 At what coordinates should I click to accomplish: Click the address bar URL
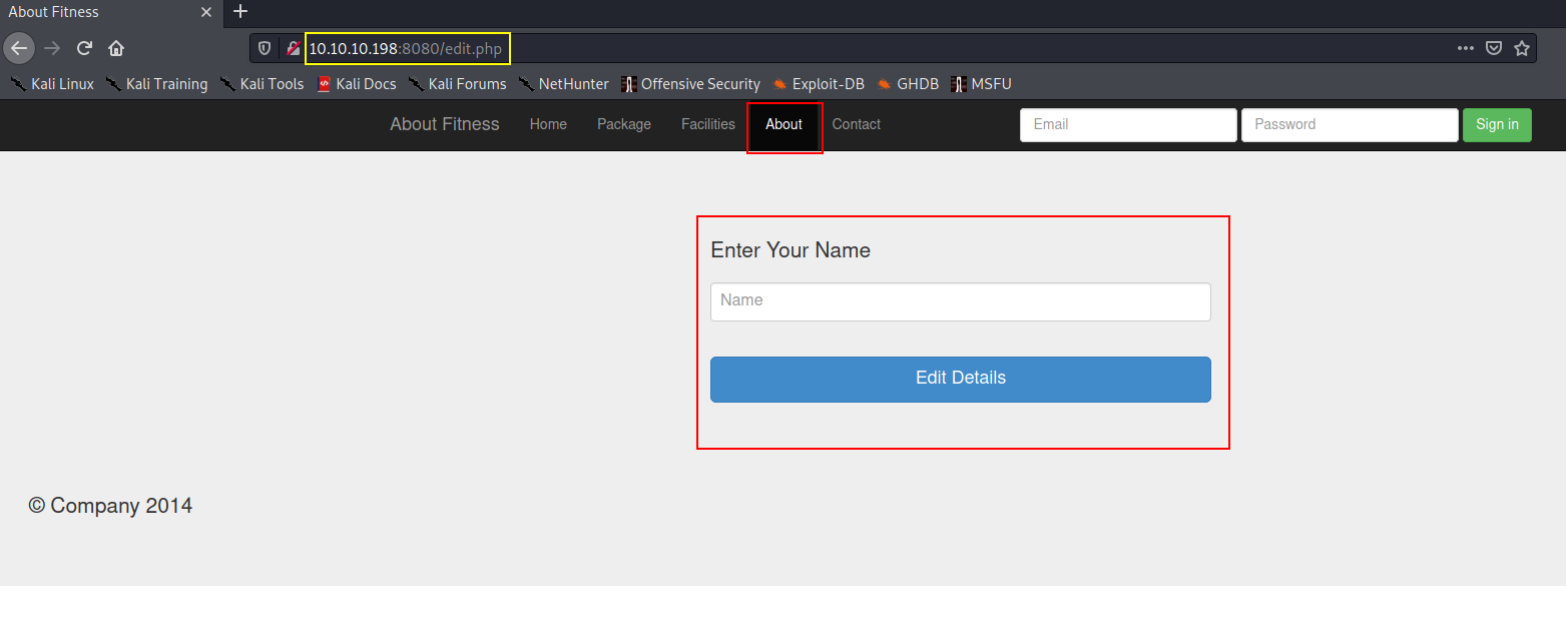pos(405,48)
